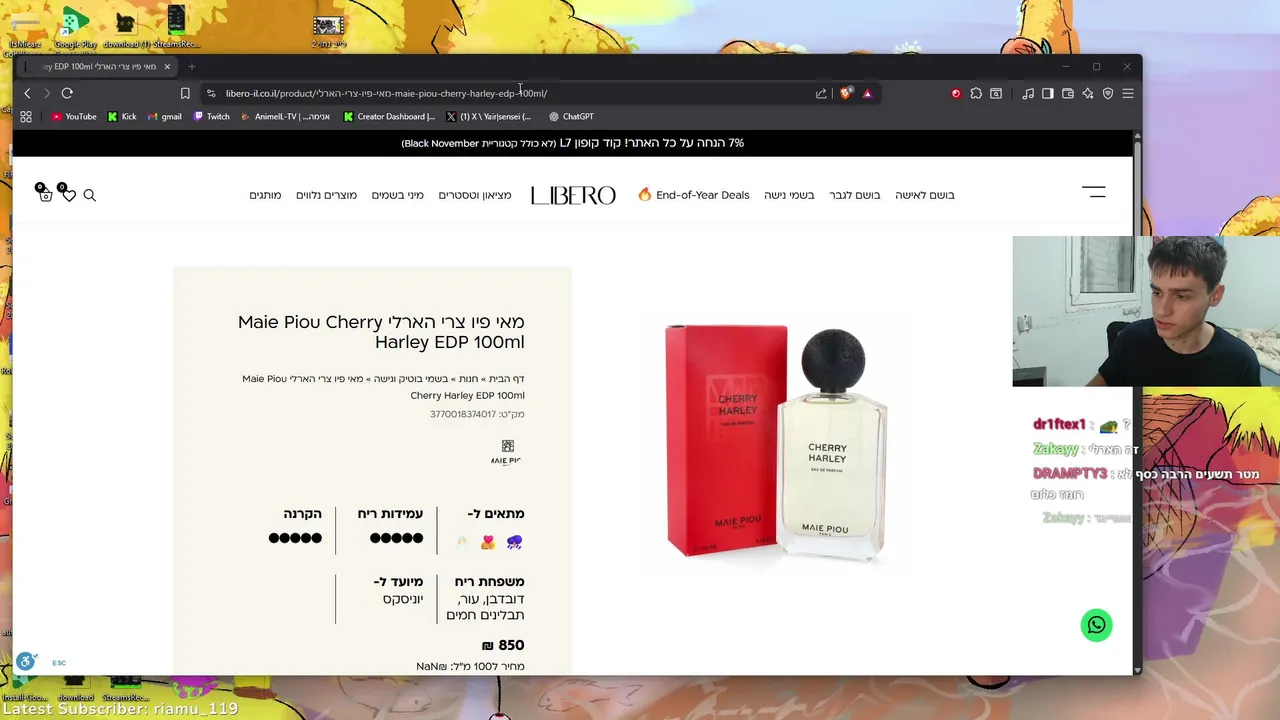
Task: Click the accessibility widget icon
Action: [x=26, y=662]
